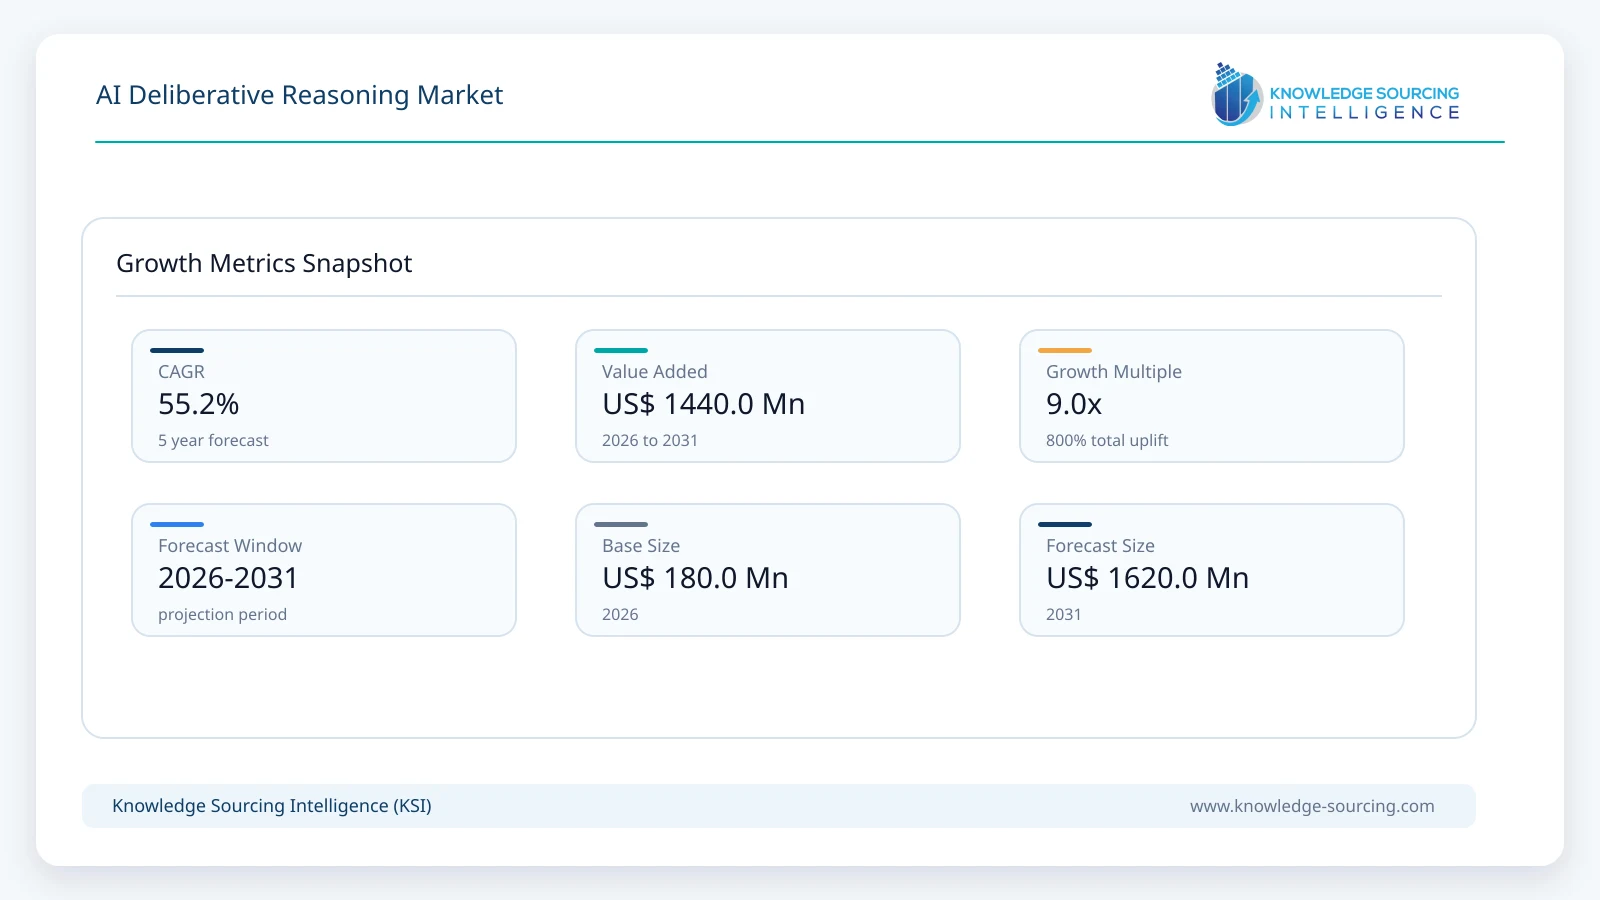This screenshot has width=1600, height=900.
Task: Click the 'Forecast Size' label
Action: point(1100,546)
